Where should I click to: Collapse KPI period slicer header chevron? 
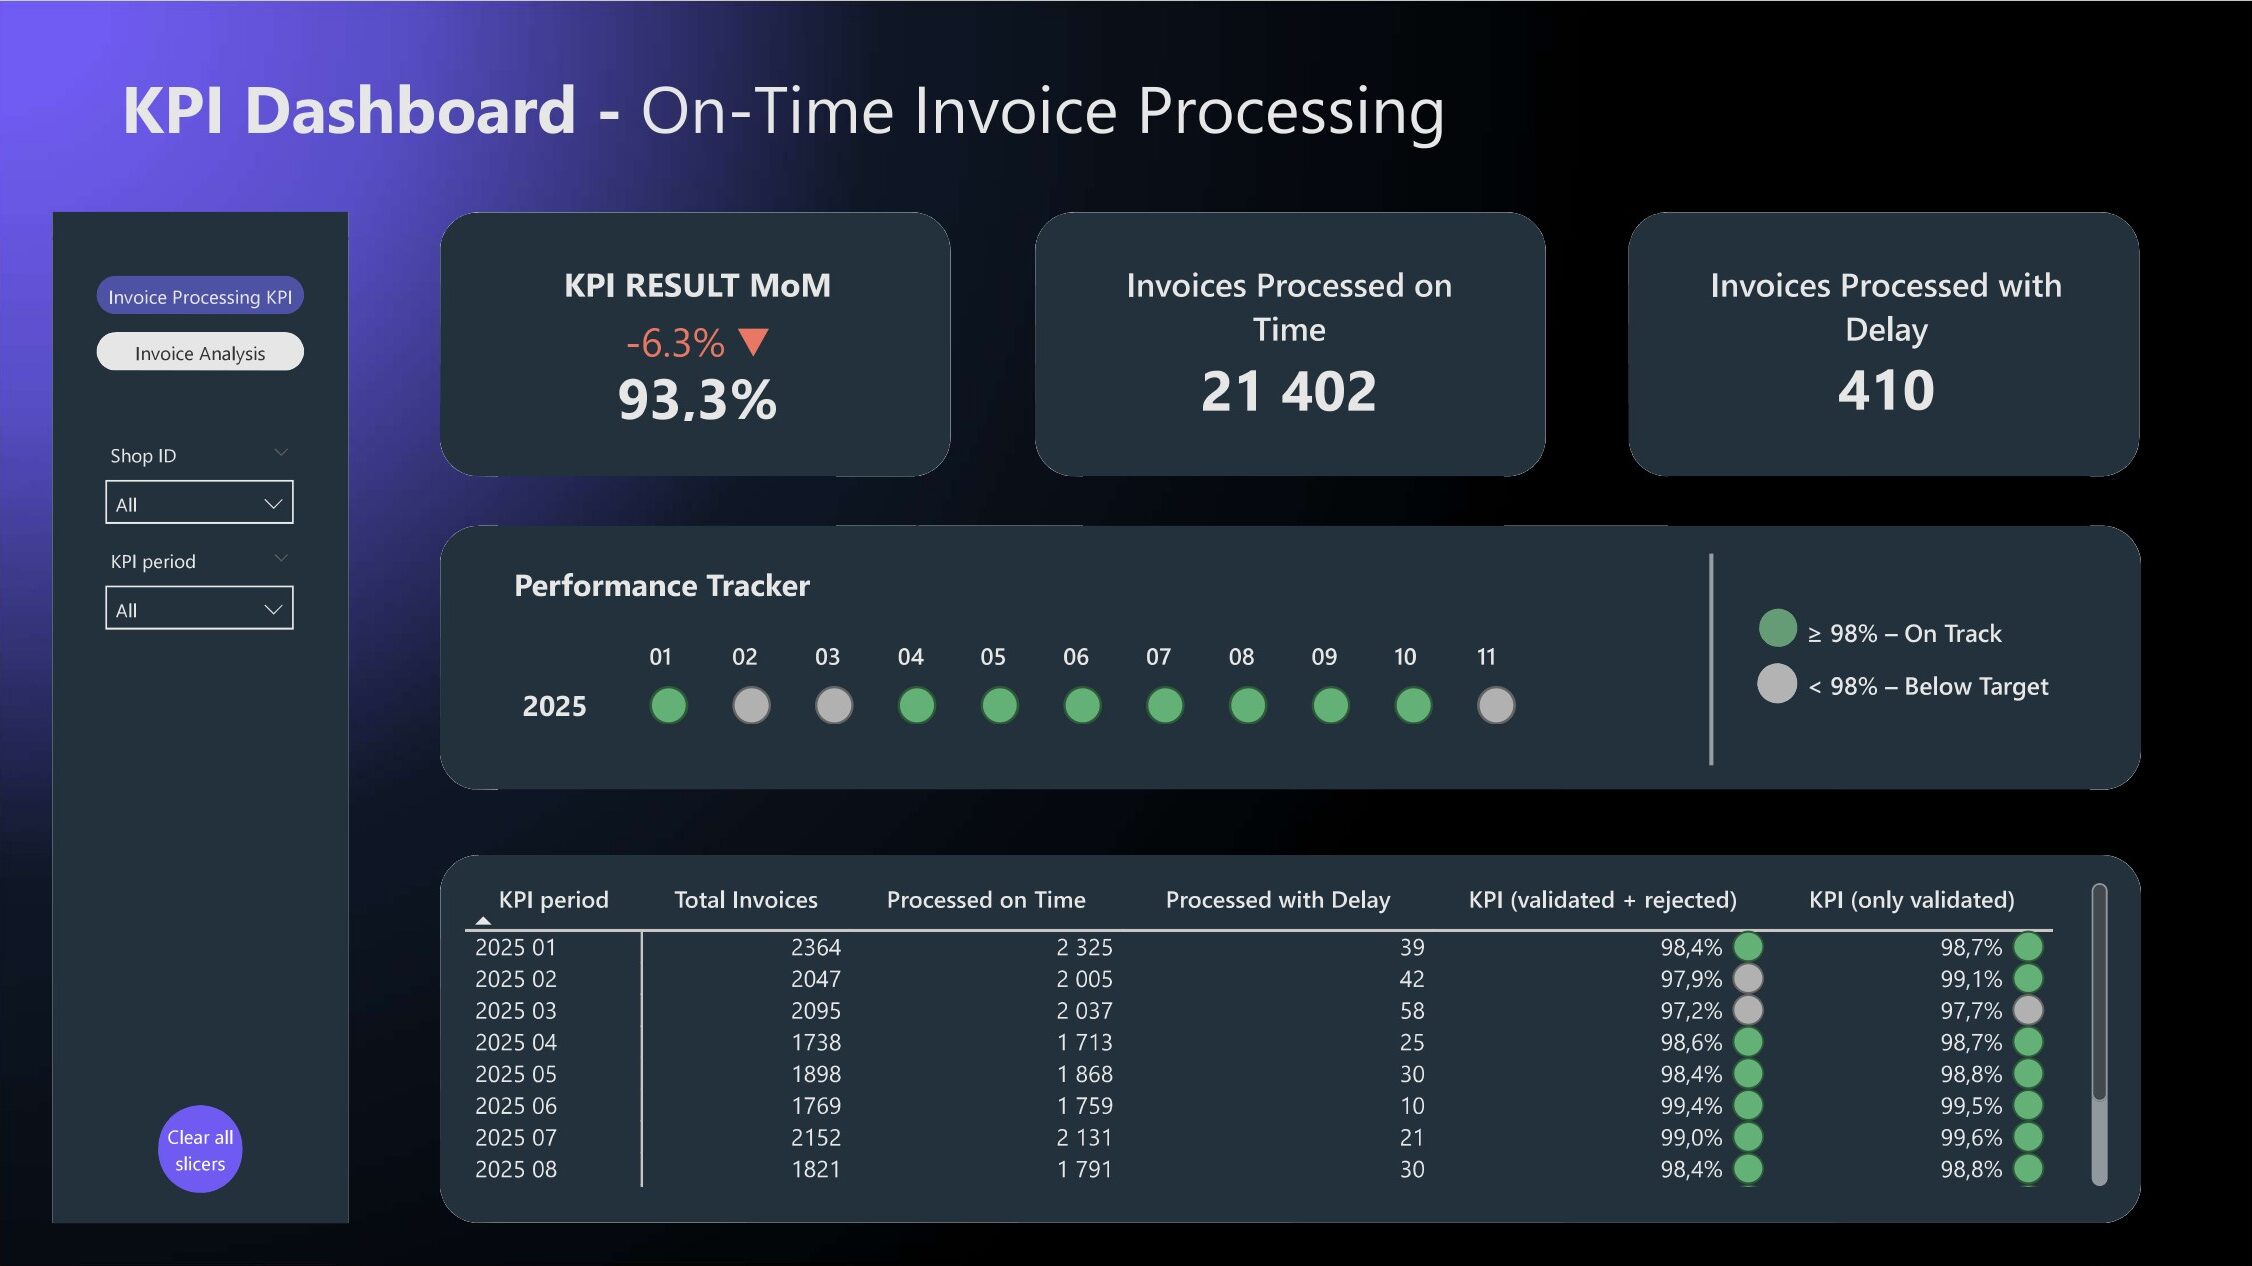click(x=281, y=558)
